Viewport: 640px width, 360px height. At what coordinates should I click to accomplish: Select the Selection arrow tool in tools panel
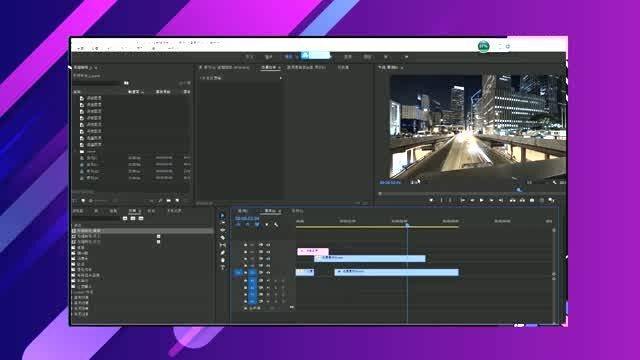coord(222,216)
